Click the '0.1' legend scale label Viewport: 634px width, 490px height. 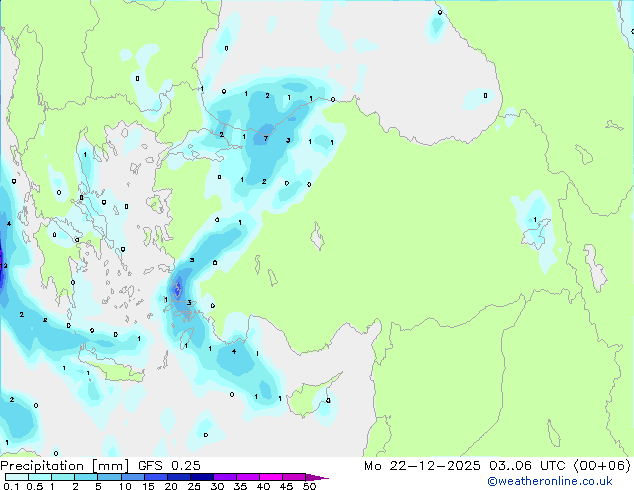point(12,486)
